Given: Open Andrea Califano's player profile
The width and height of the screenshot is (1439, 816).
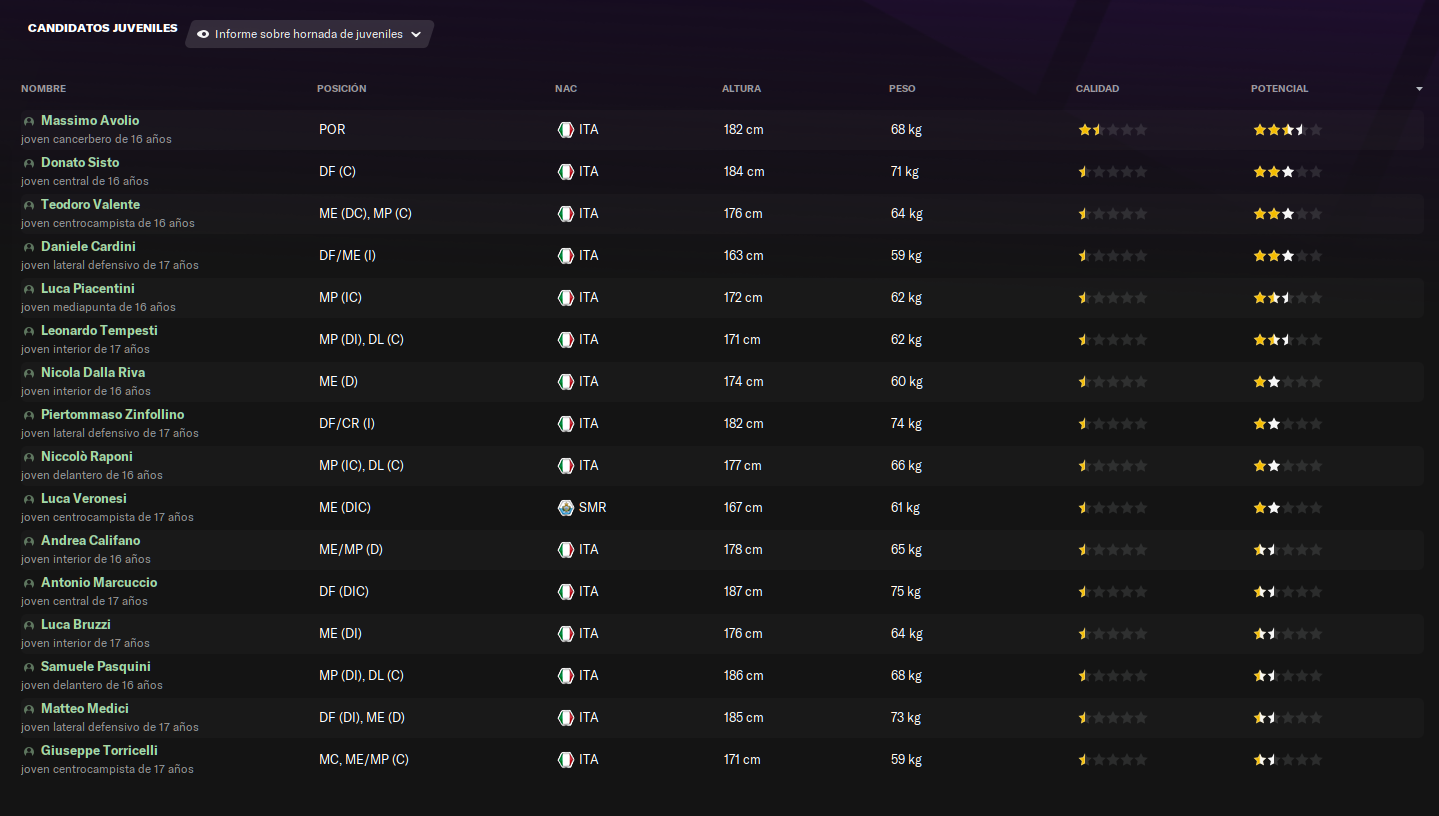Looking at the screenshot, I should coord(91,540).
